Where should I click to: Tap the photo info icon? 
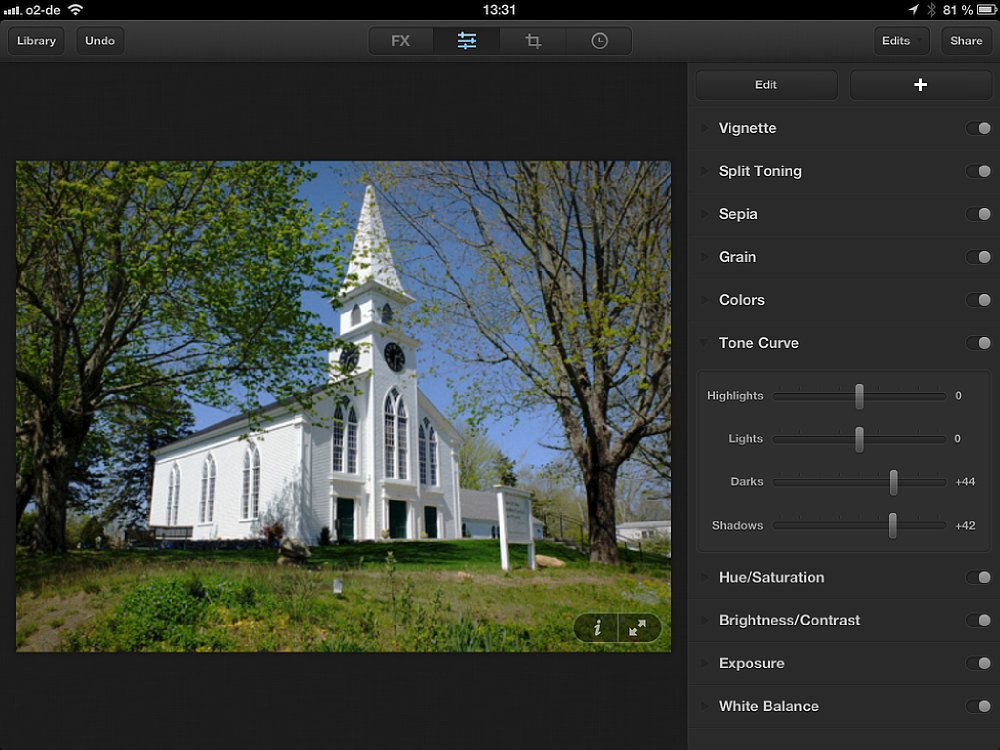point(597,628)
